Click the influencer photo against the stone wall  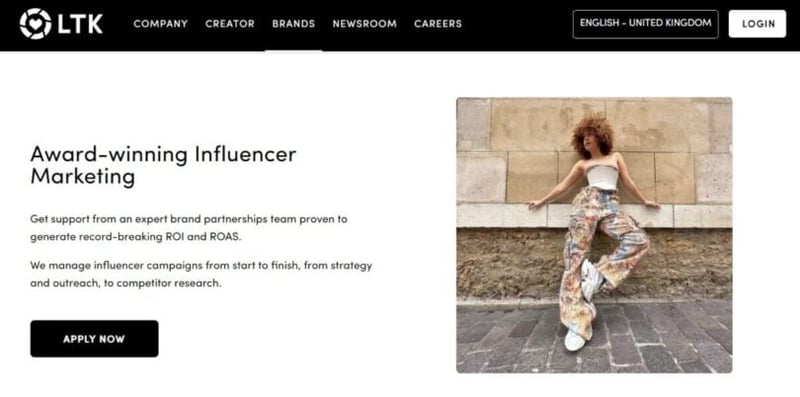click(x=594, y=235)
